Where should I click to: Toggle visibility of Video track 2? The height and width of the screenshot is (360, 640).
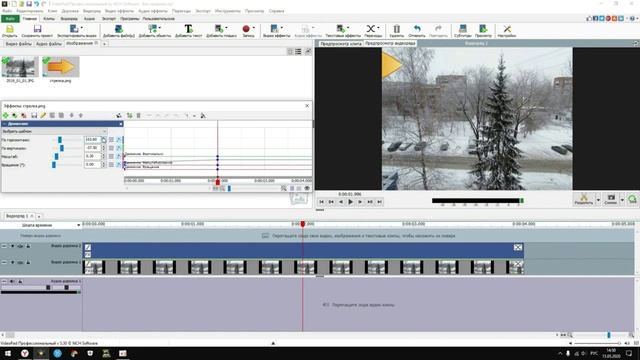[20, 246]
